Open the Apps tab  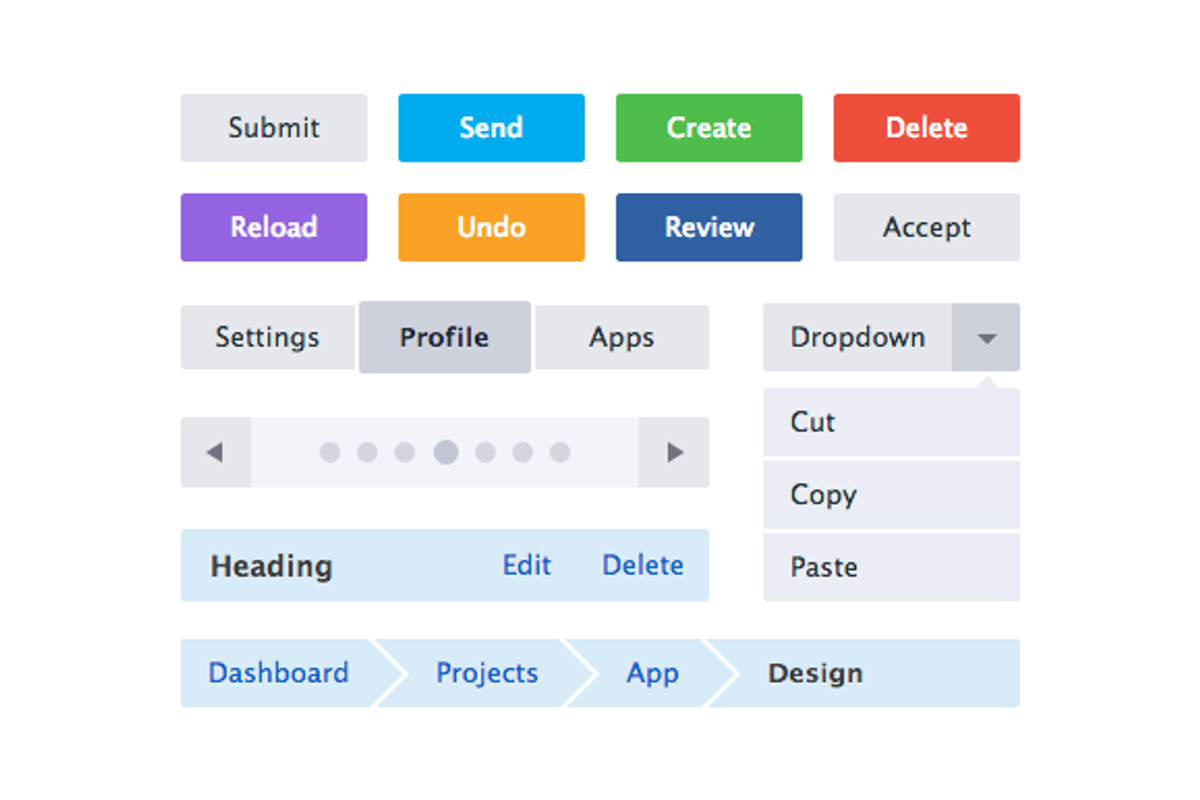click(x=621, y=337)
